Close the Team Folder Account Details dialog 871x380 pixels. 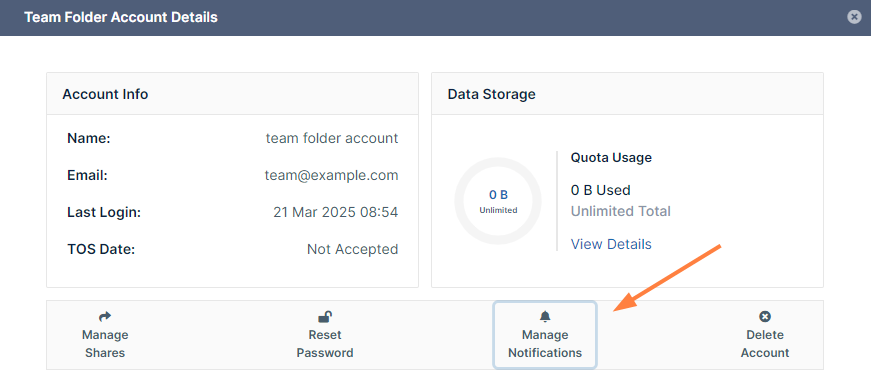click(854, 17)
